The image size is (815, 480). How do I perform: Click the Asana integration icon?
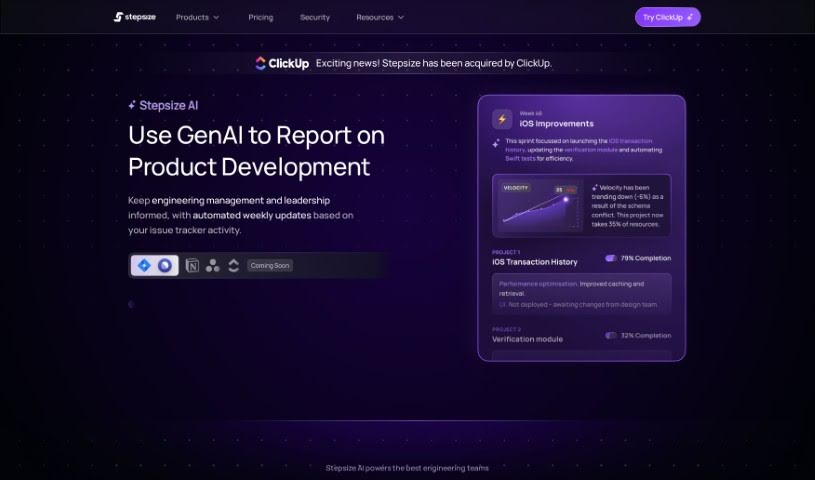point(213,266)
